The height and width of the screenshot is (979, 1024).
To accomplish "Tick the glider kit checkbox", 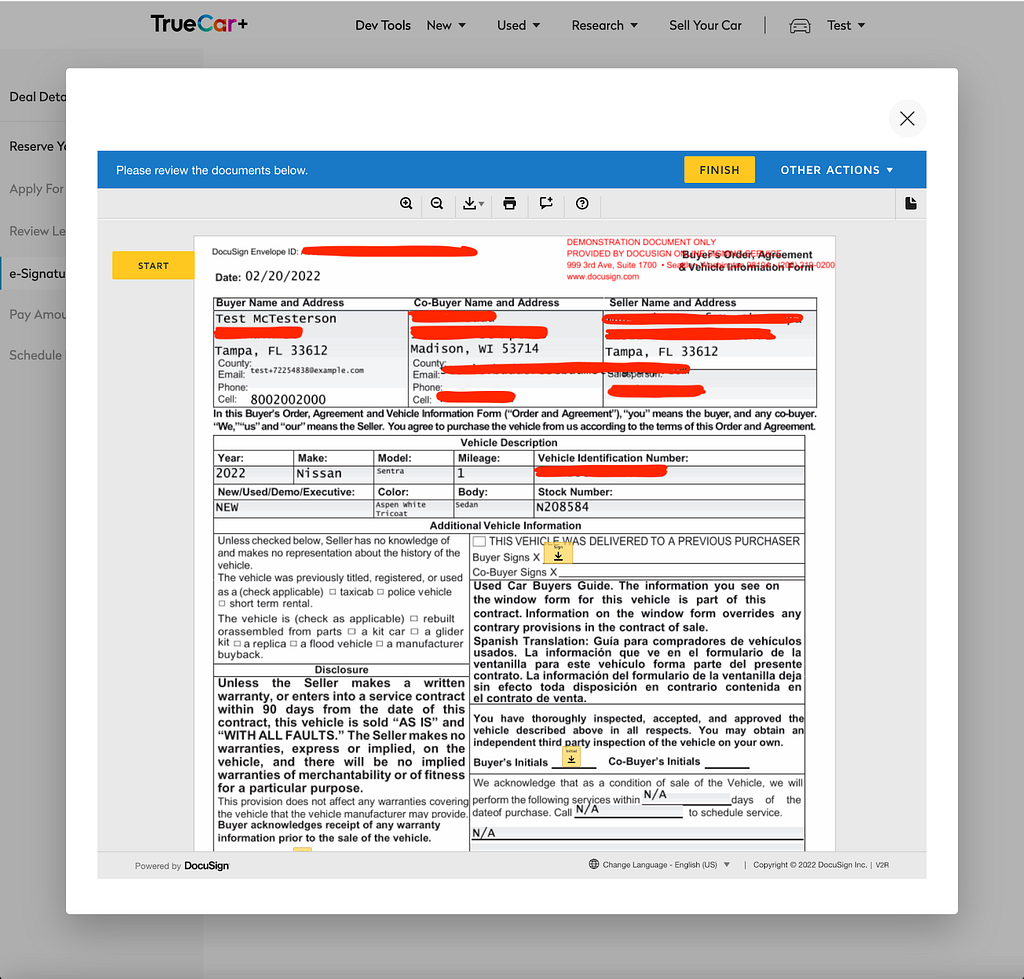I will [415, 632].
